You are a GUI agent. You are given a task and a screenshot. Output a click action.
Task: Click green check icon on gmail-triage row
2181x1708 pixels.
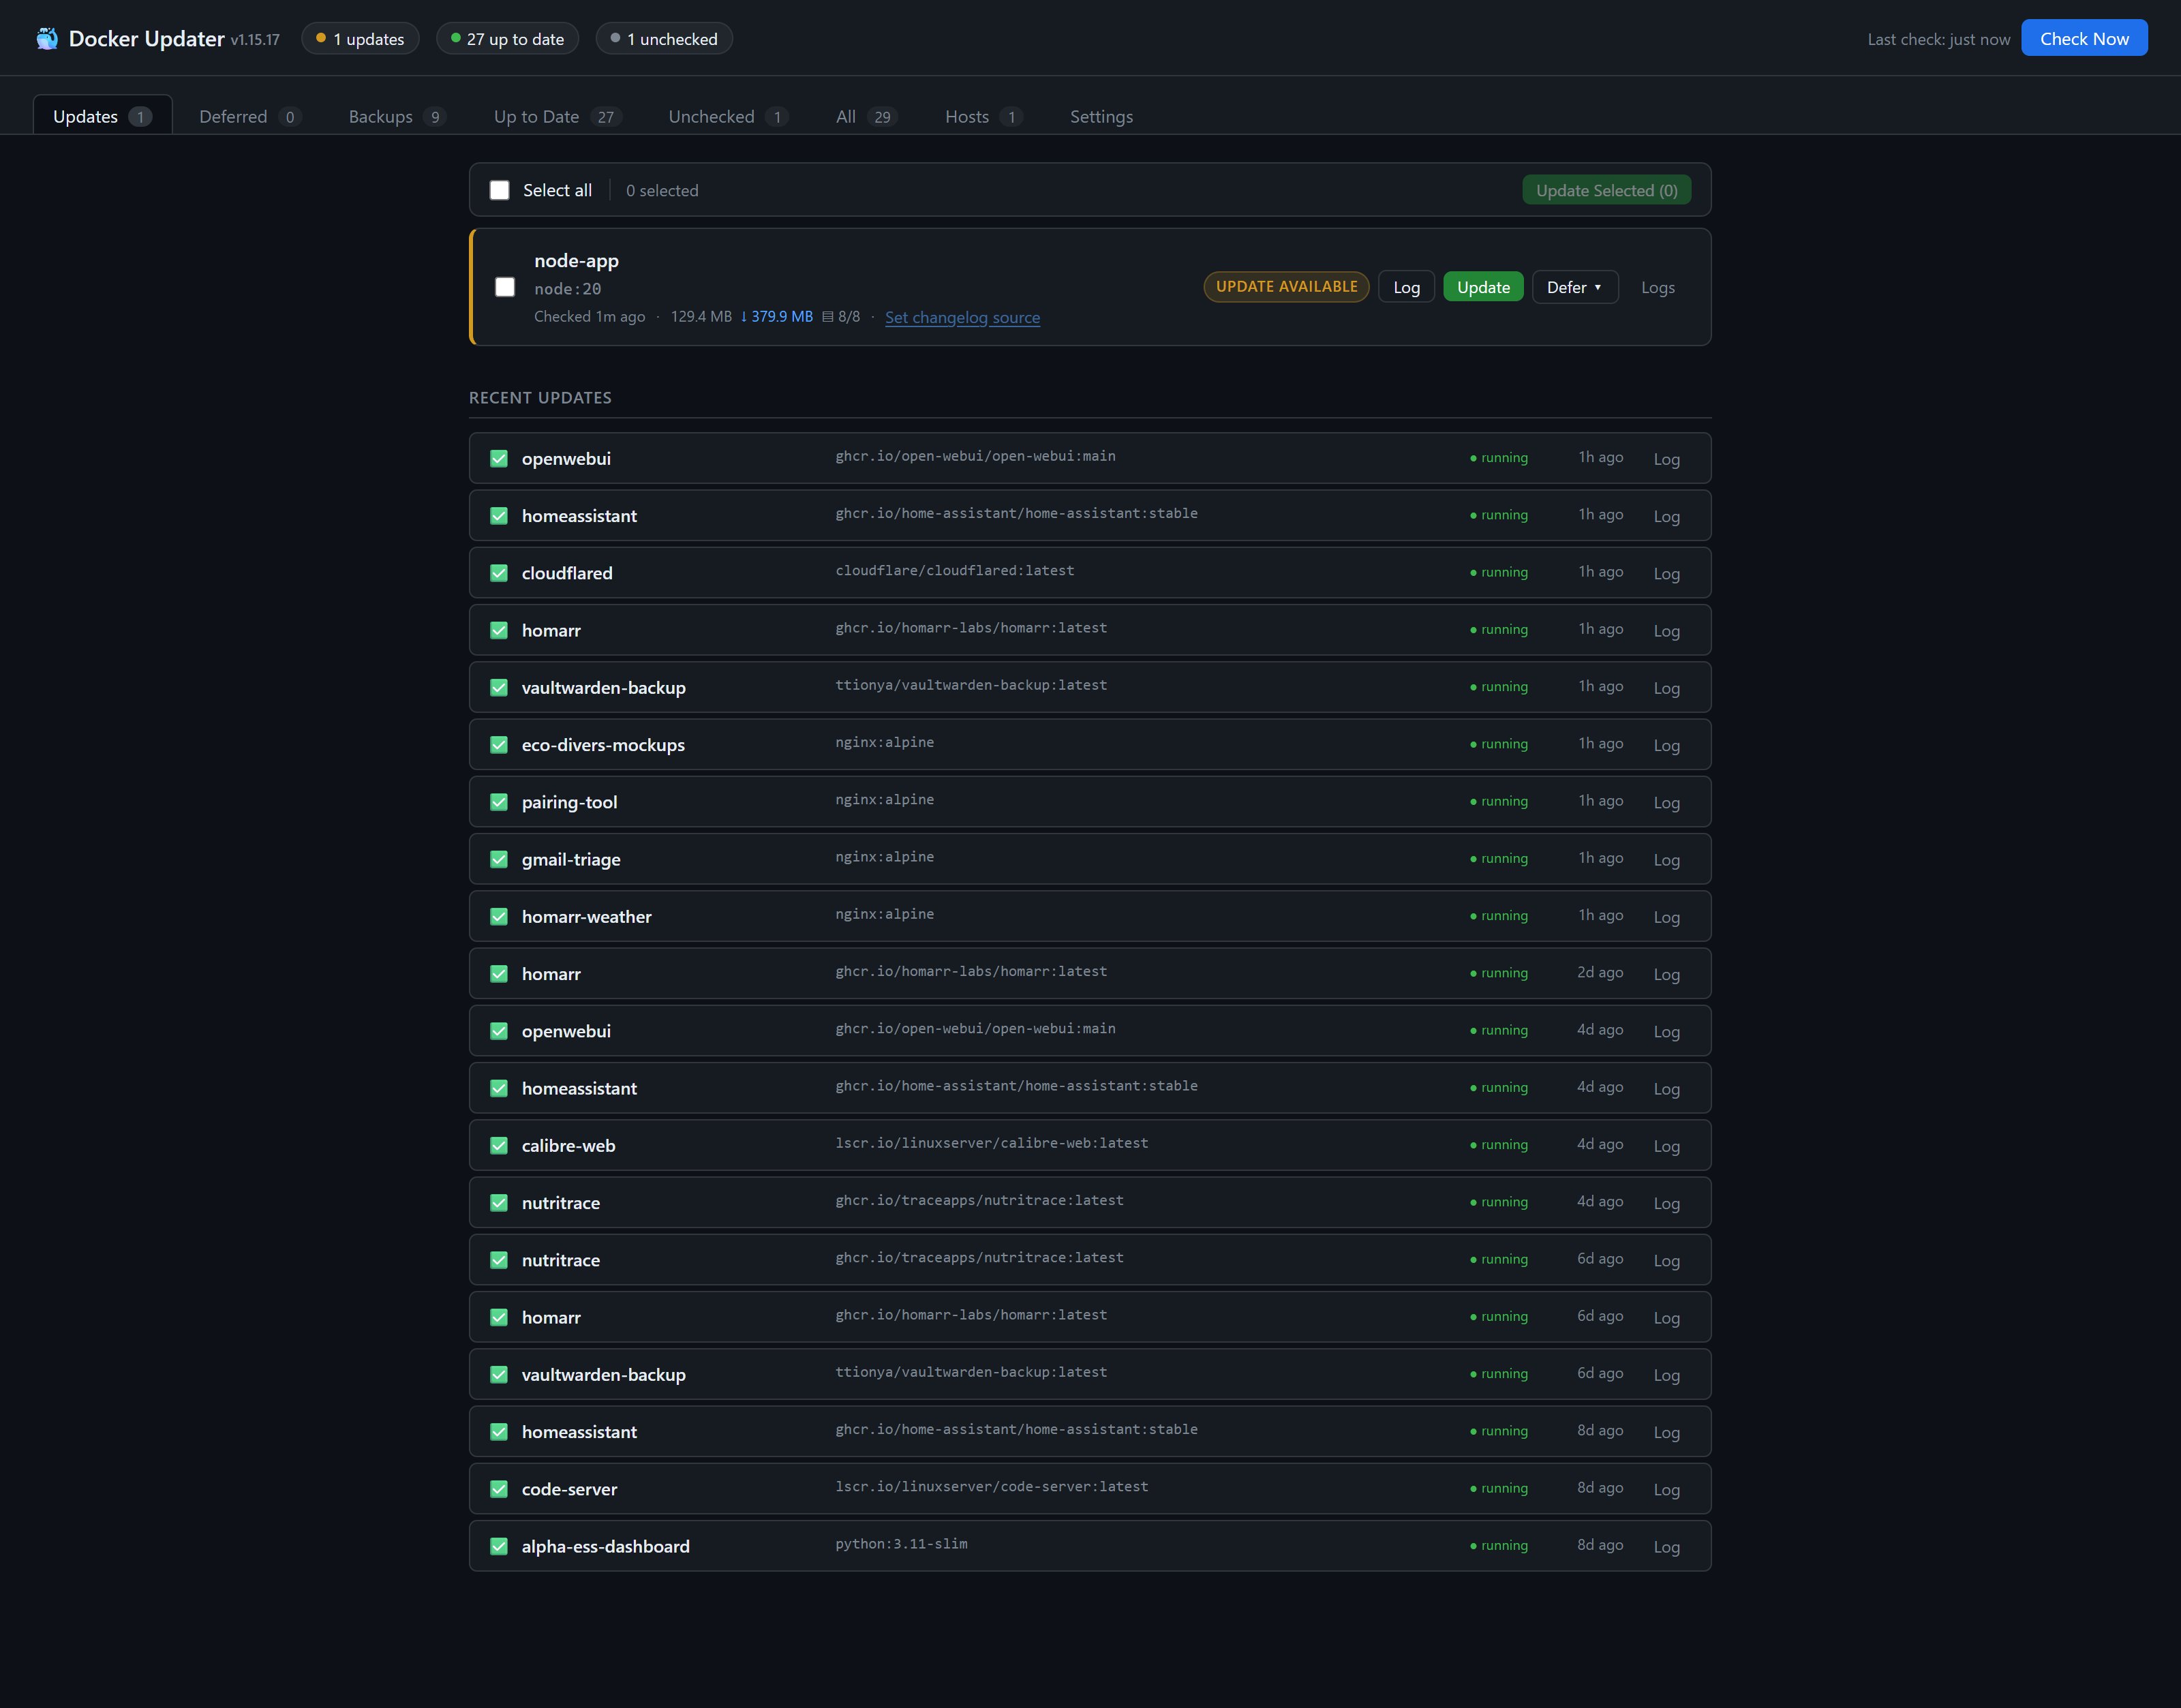499,859
